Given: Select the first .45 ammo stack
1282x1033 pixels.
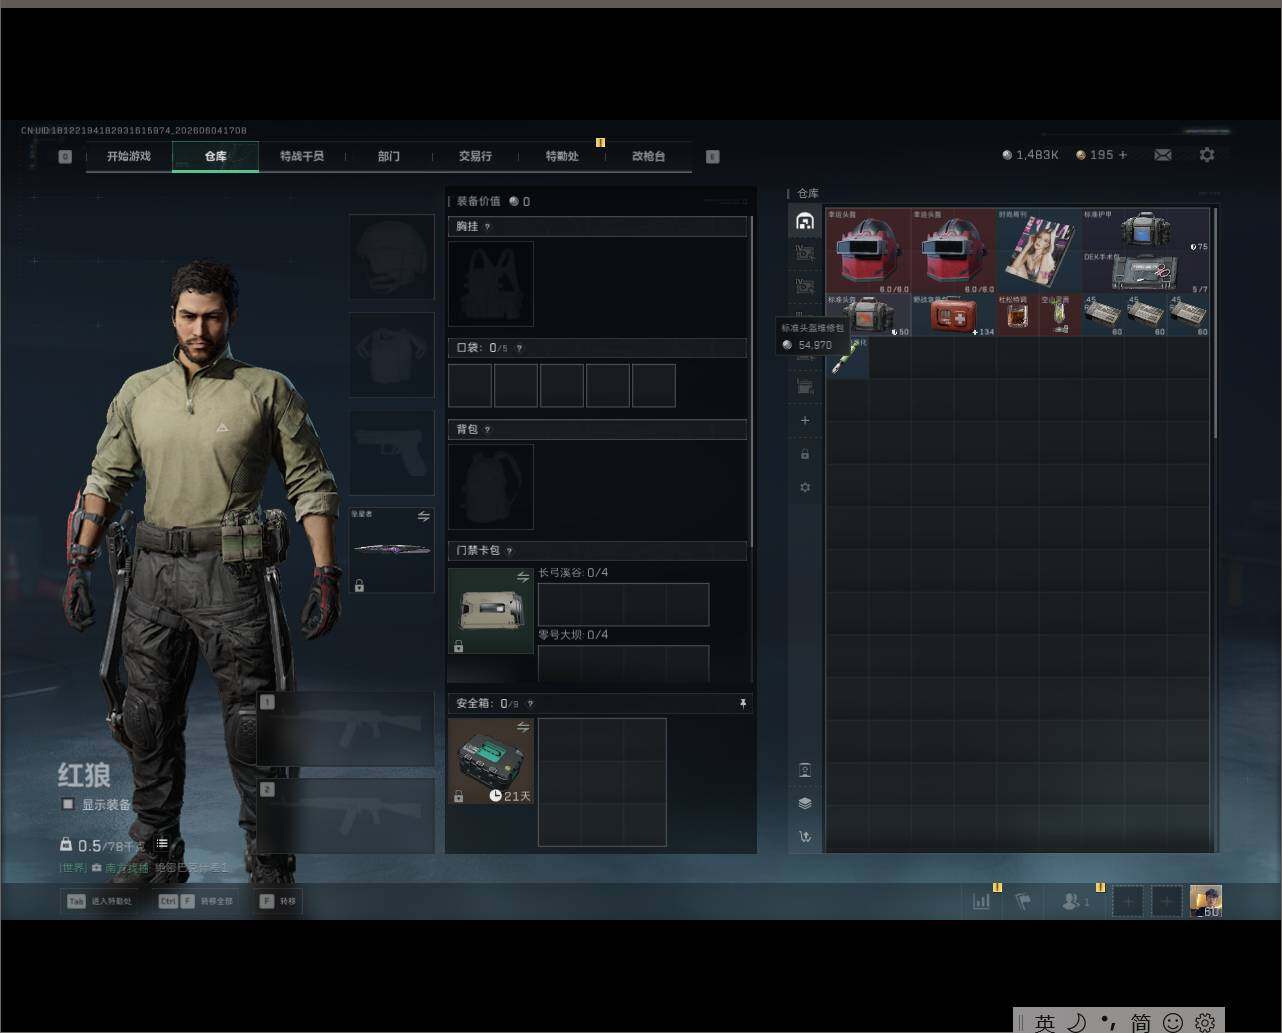Looking at the screenshot, I should coord(1104,315).
